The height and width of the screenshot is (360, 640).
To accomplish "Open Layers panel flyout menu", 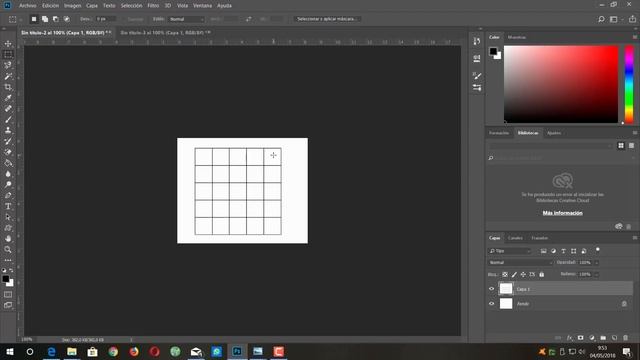I will (635, 238).
